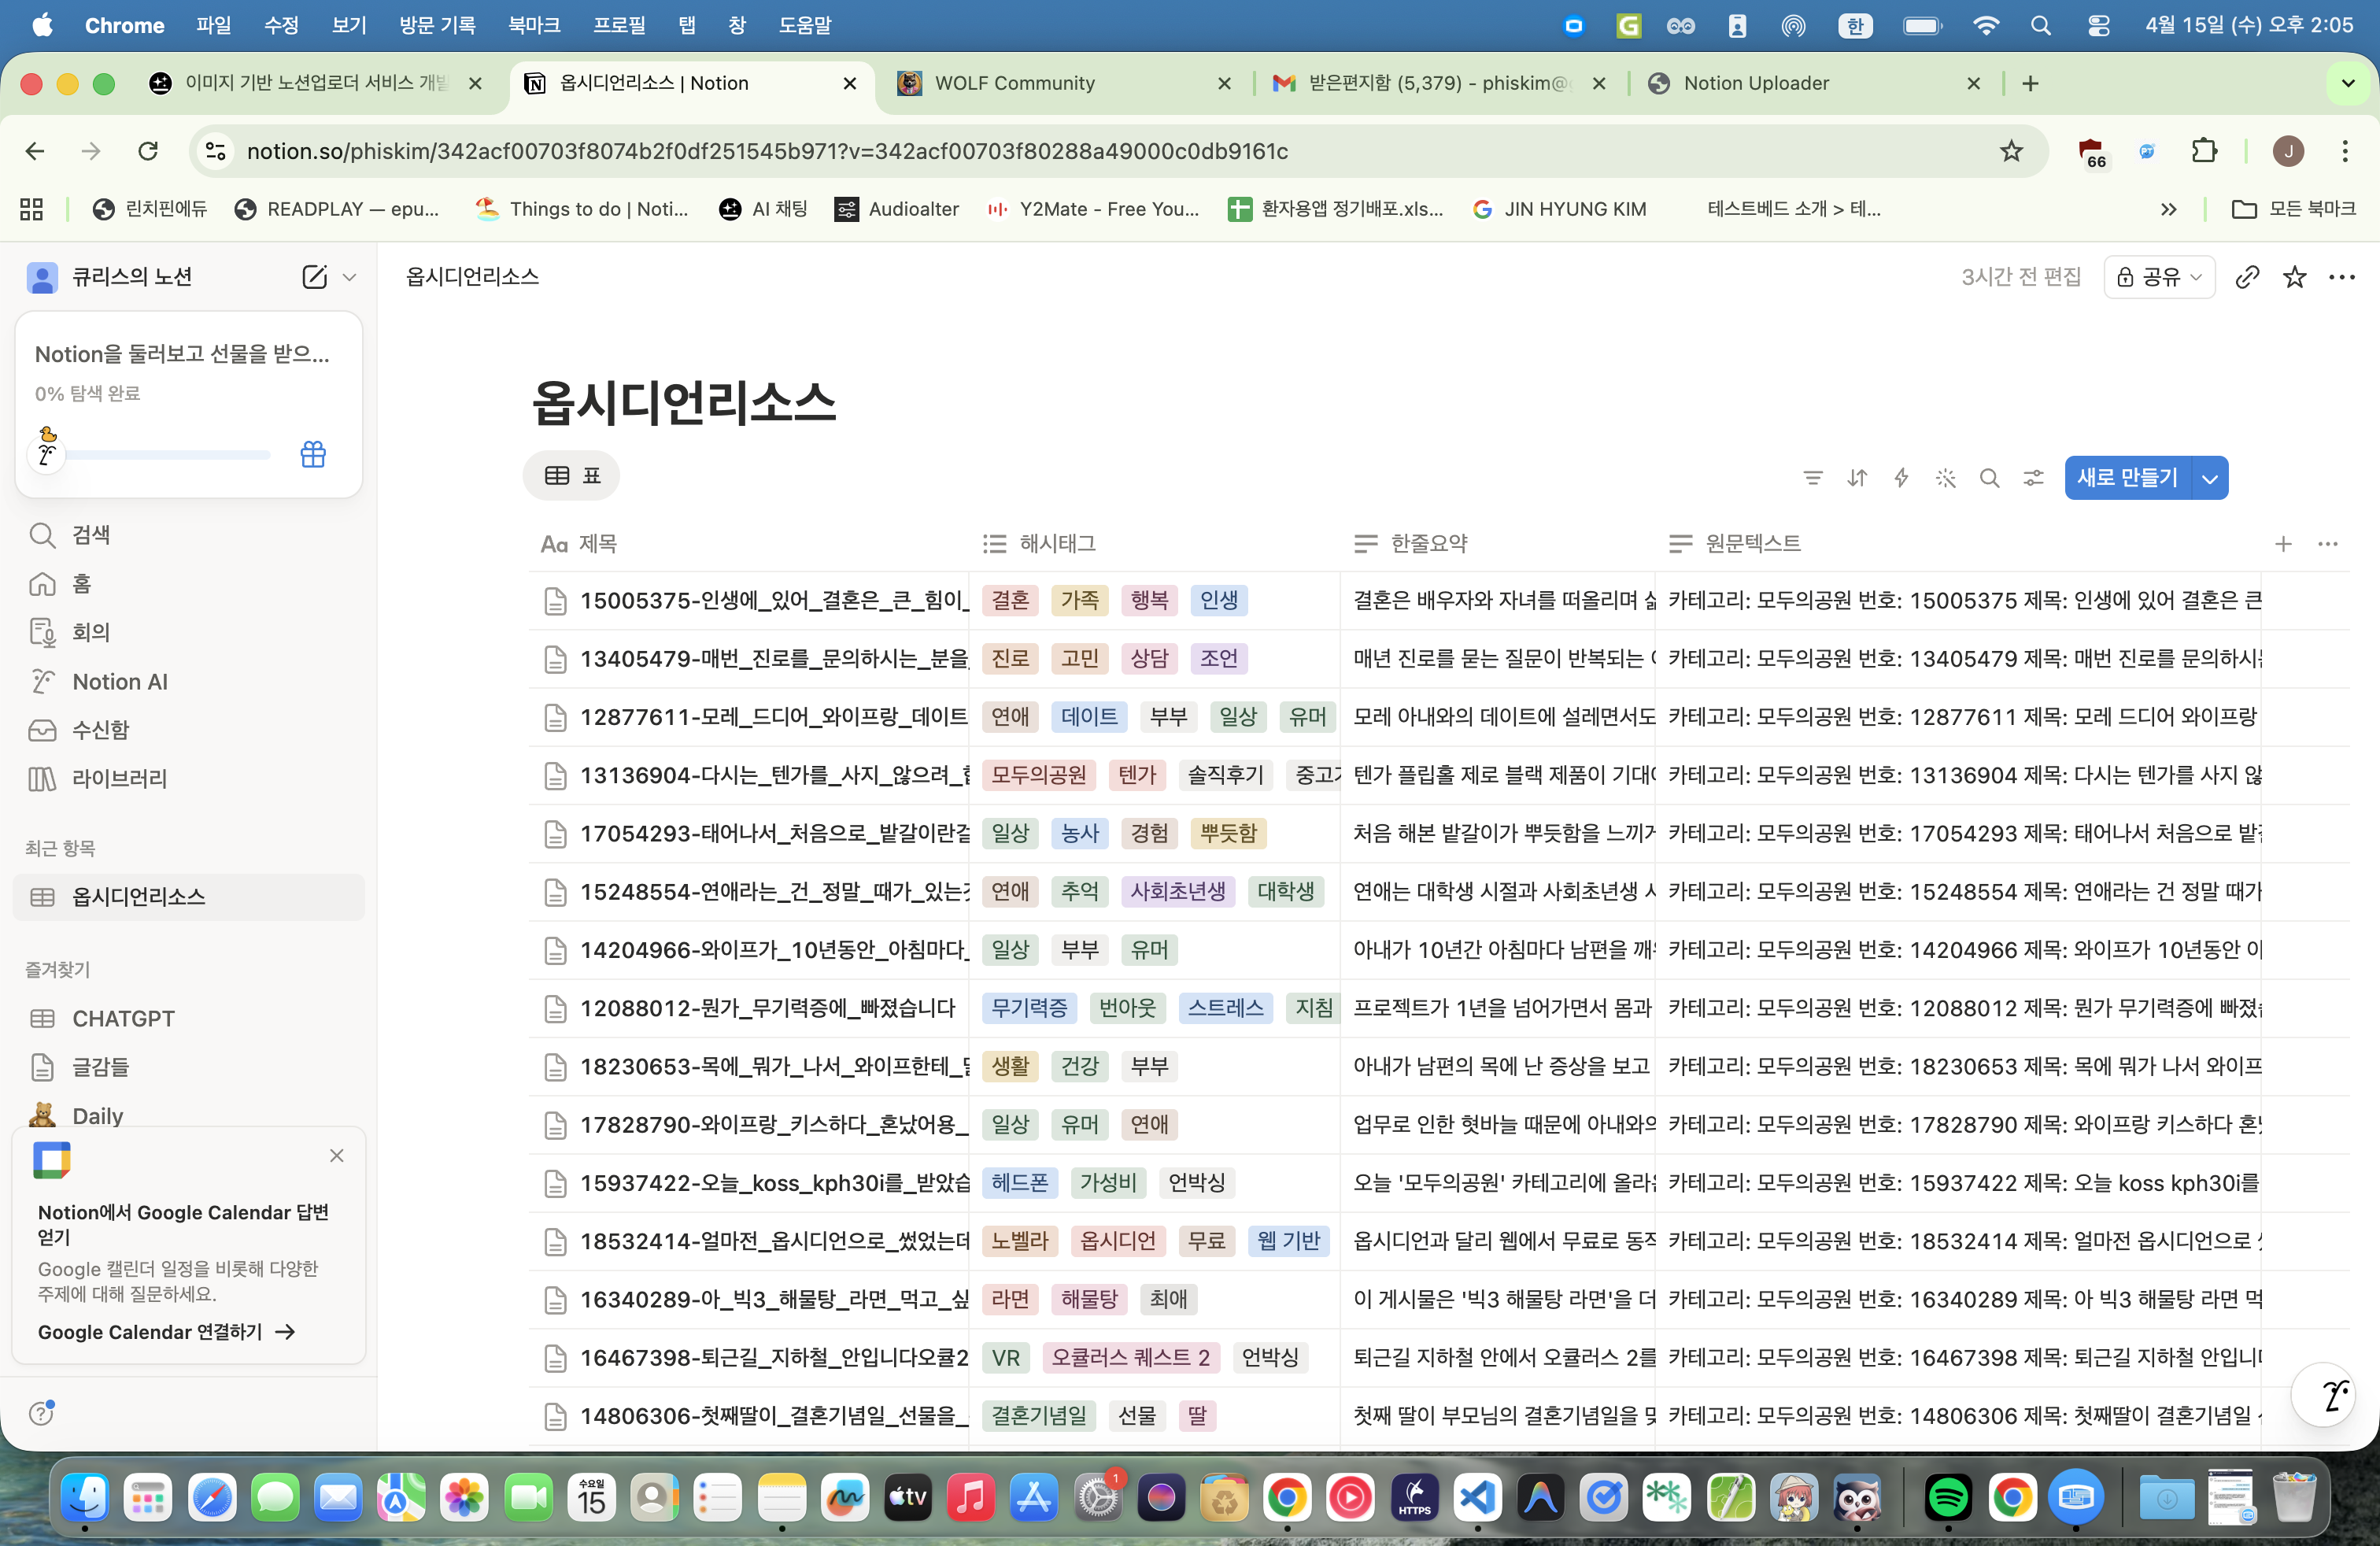Image resolution: width=2380 pixels, height=1546 pixels.
Task: Open Chrome extensions puzzle icon
Action: pos(2204,151)
